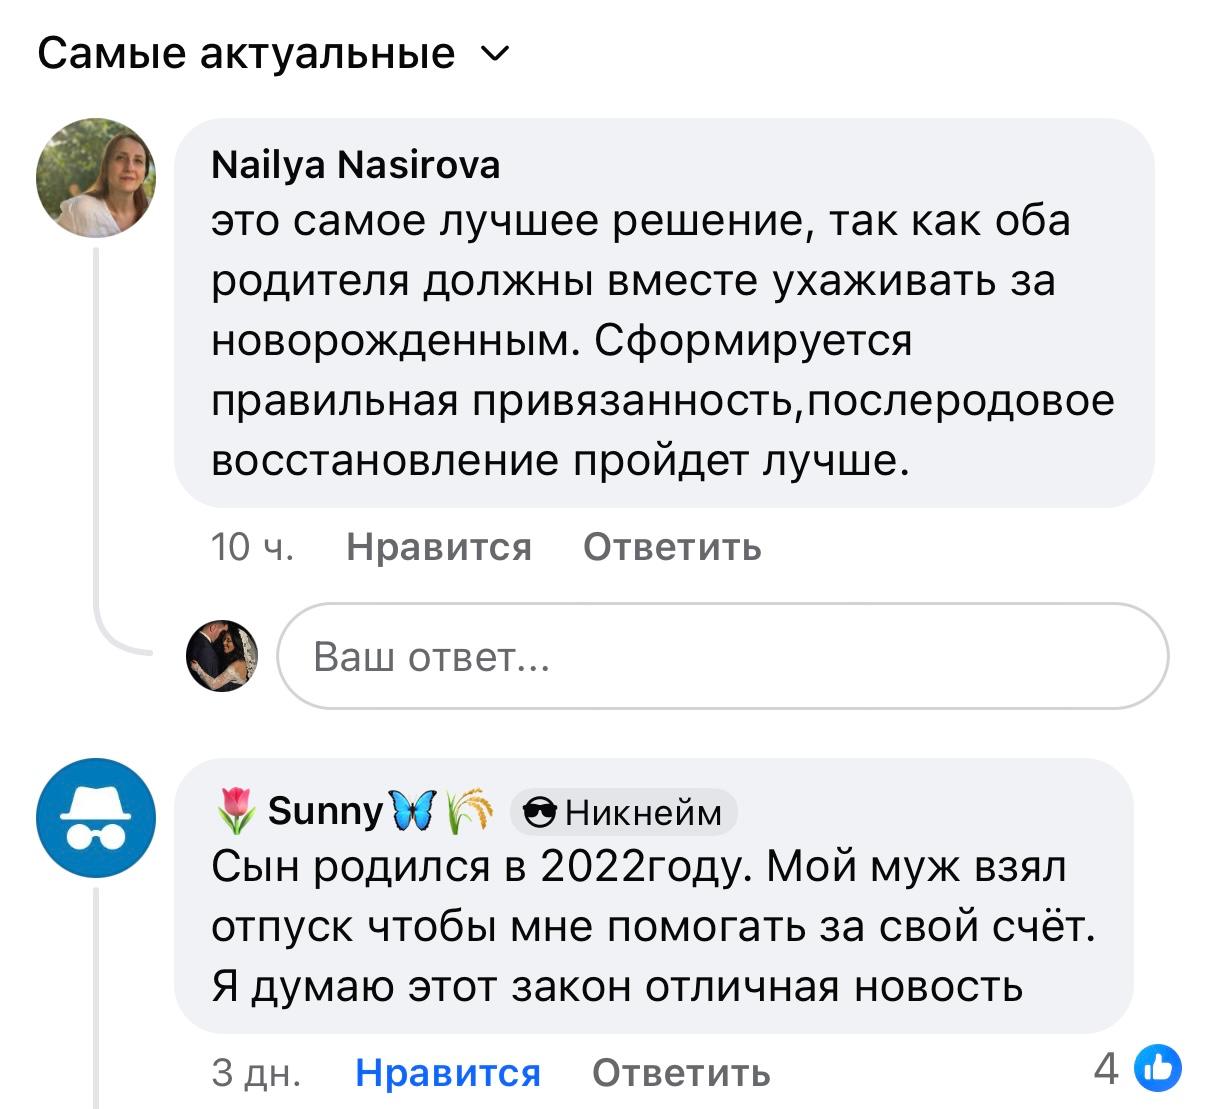
Task: Click the blue butterfly emoji after Sunny
Action: pos(412,810)
